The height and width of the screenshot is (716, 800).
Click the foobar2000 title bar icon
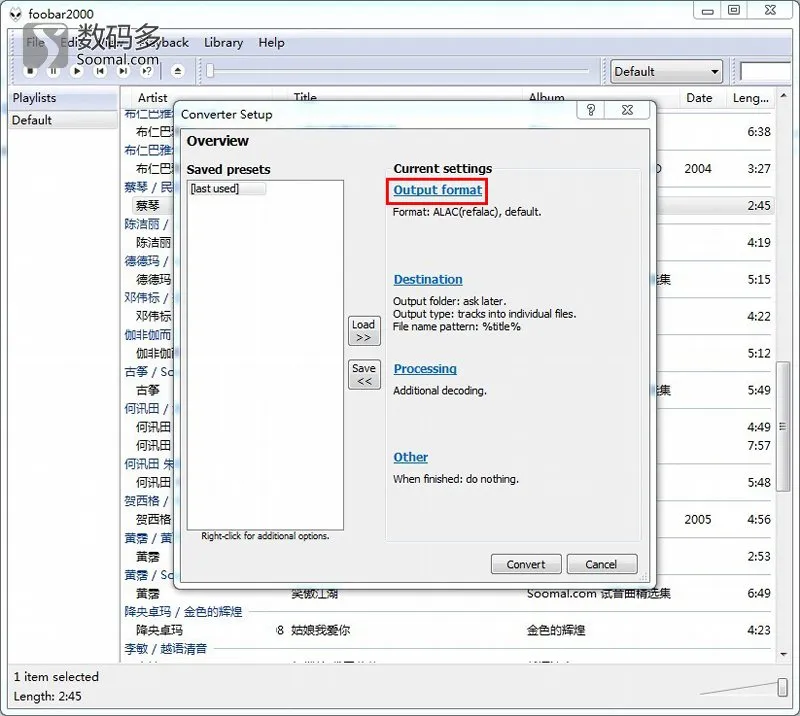point(16,14)
